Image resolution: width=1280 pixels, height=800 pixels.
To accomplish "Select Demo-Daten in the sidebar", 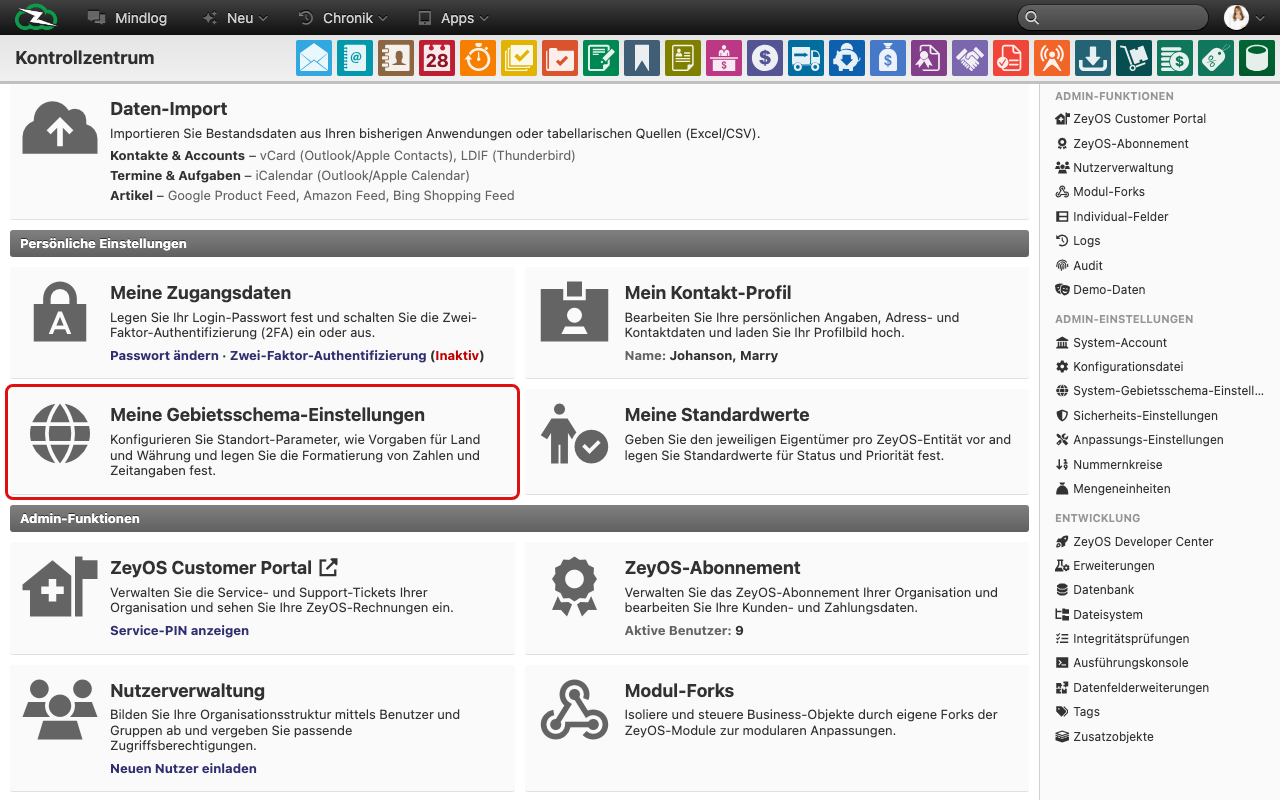I will click(x=1100, y=289).
